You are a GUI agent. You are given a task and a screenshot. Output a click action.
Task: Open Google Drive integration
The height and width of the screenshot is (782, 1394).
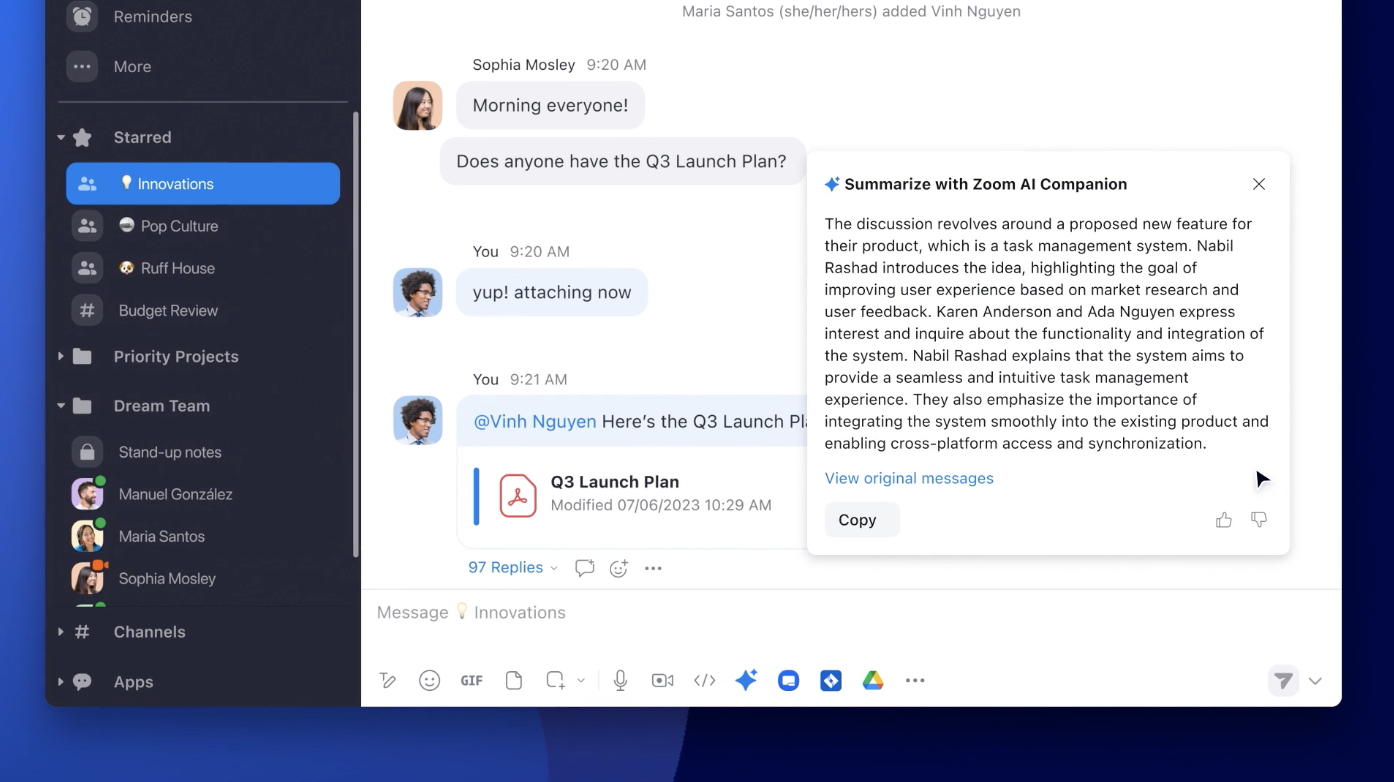click(873, 681)
